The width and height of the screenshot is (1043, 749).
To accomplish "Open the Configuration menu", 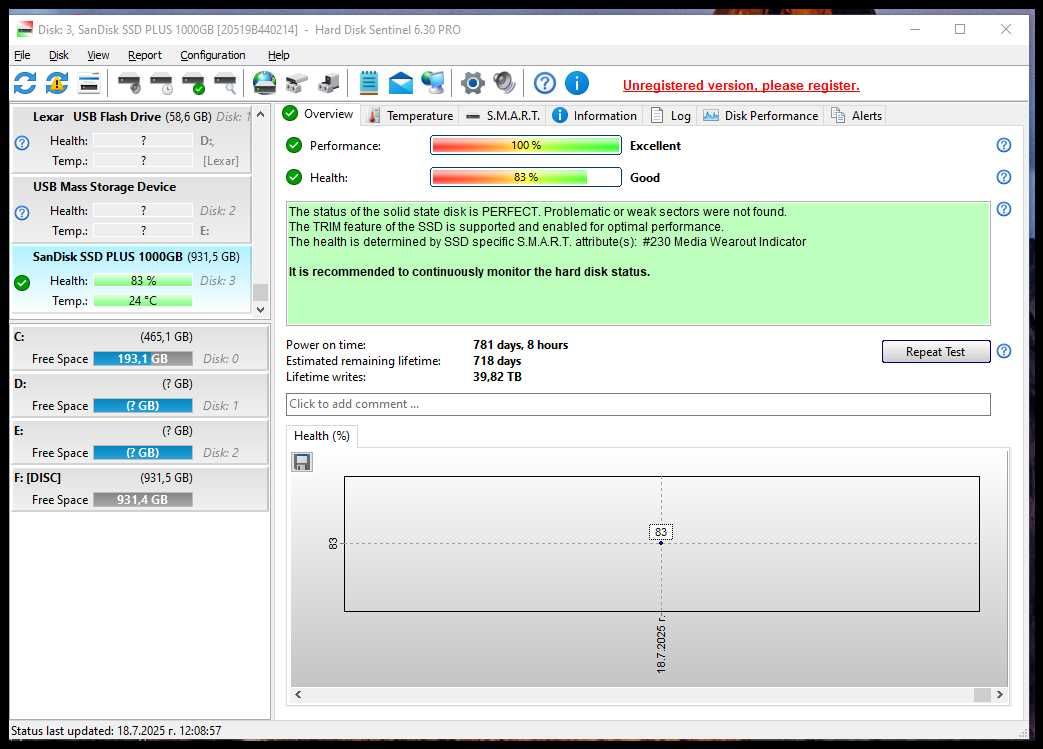I will [213, 55].
